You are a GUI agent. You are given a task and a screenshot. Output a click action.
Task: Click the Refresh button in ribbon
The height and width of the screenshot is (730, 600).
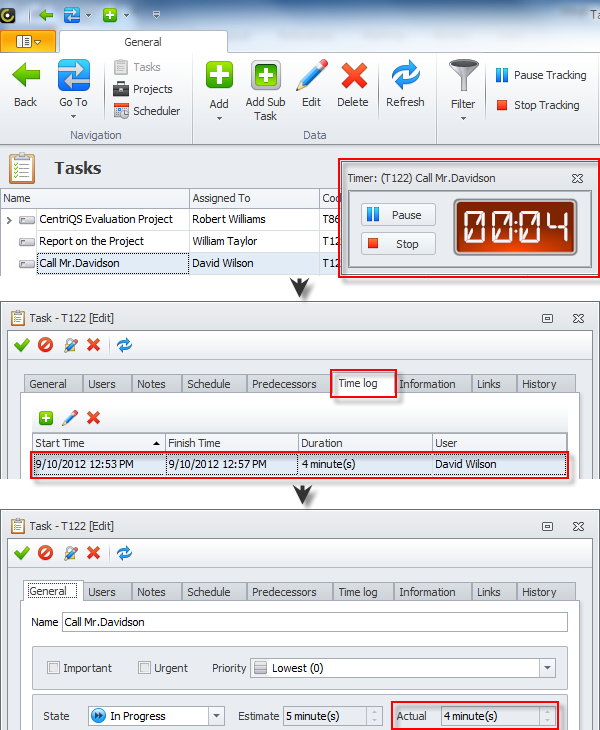coord(405,84)
